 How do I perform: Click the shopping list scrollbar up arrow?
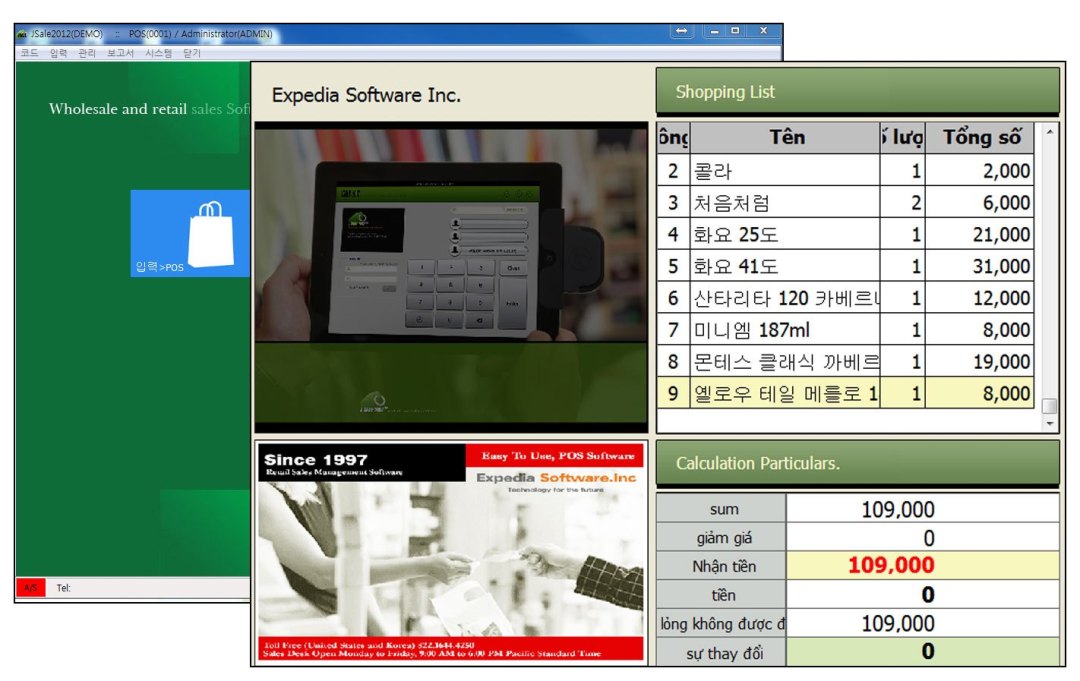(x=1049, y=132)
